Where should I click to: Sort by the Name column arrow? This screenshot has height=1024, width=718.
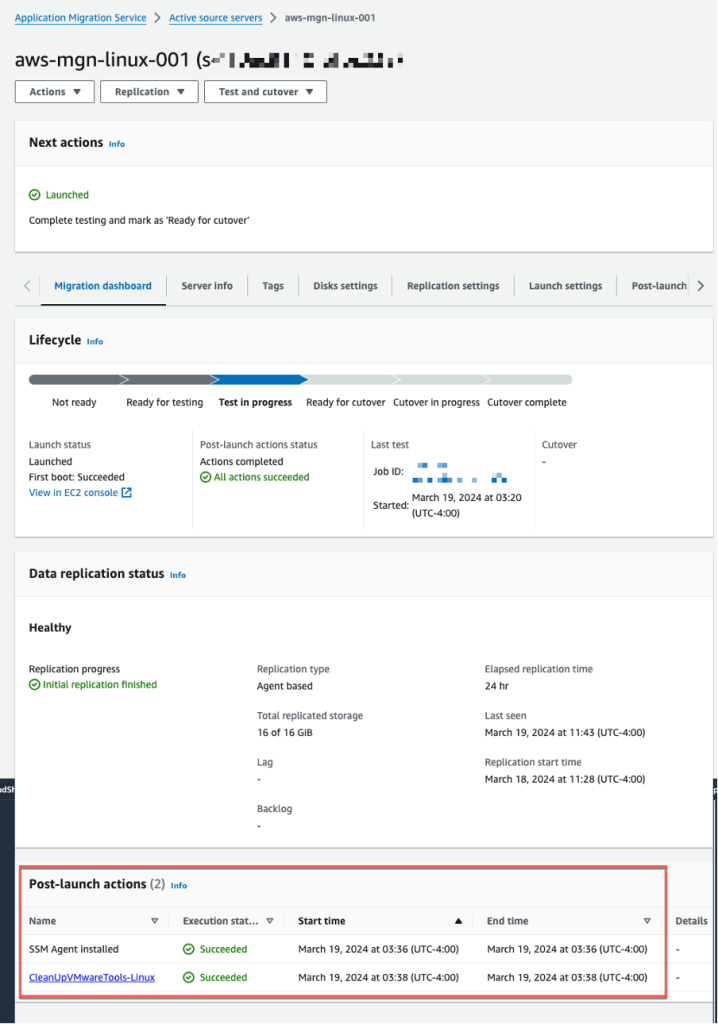click(x=155, y=921)
